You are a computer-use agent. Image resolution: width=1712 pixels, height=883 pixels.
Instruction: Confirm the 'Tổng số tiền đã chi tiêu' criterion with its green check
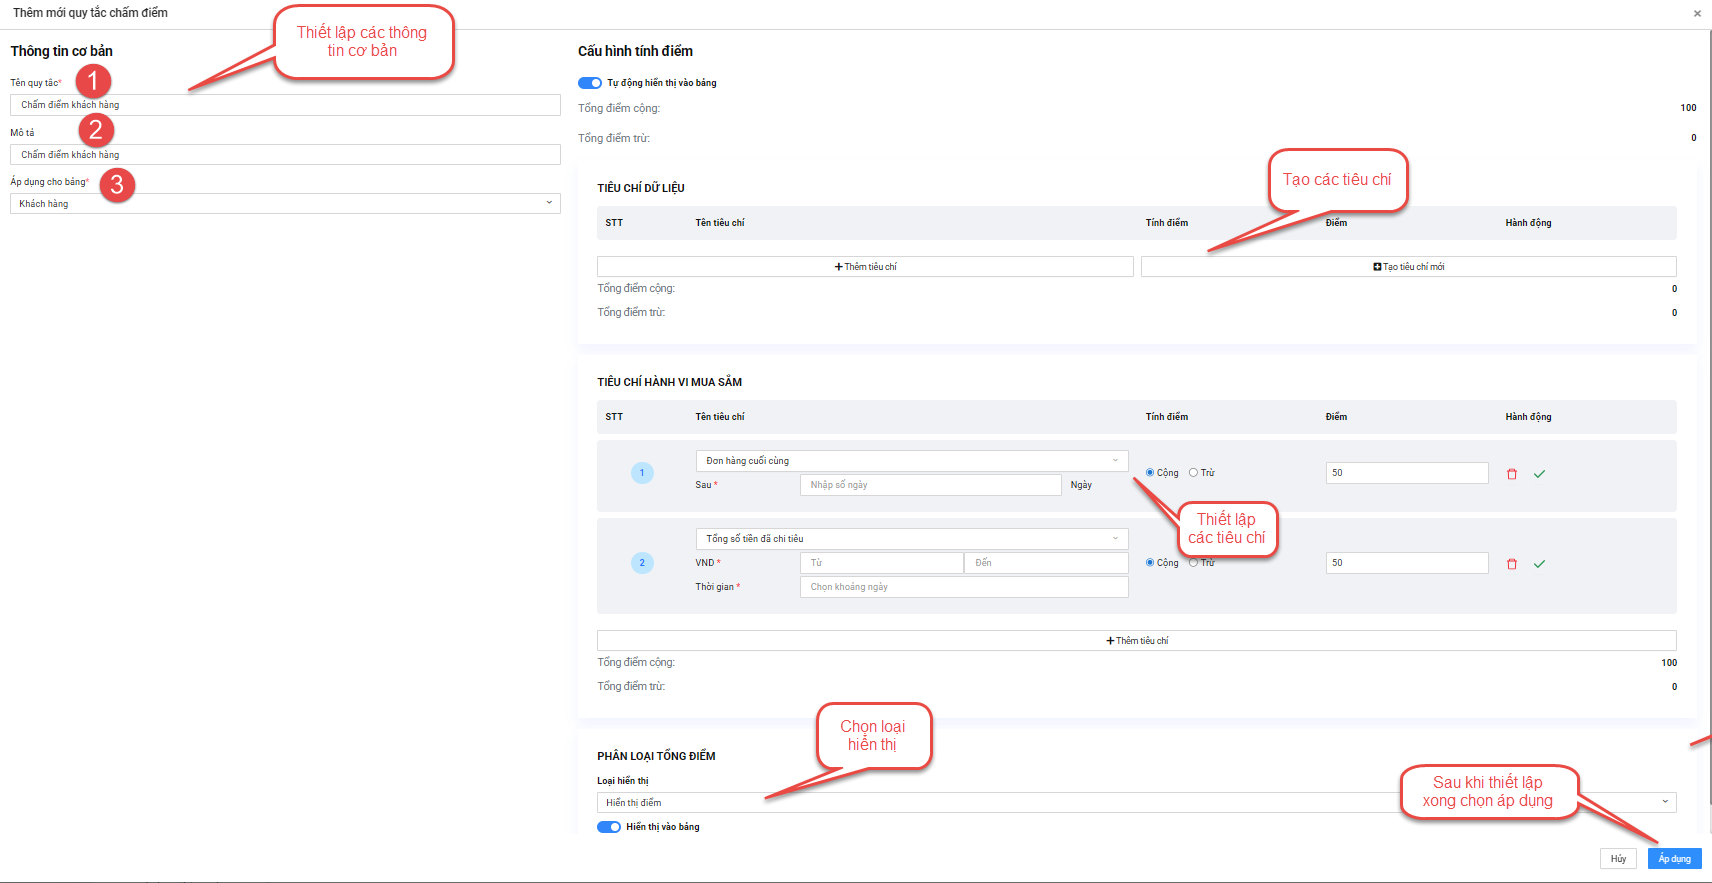coord(1539,564)
